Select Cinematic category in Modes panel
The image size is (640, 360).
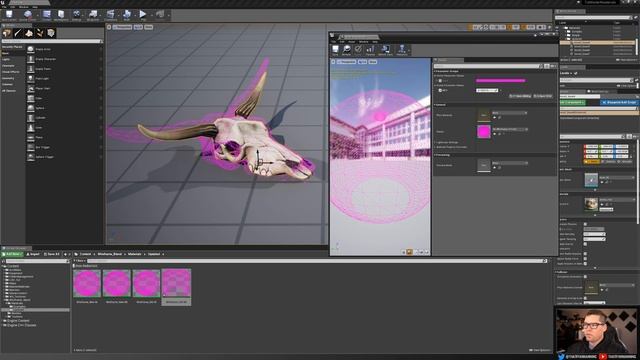(8, 66)
